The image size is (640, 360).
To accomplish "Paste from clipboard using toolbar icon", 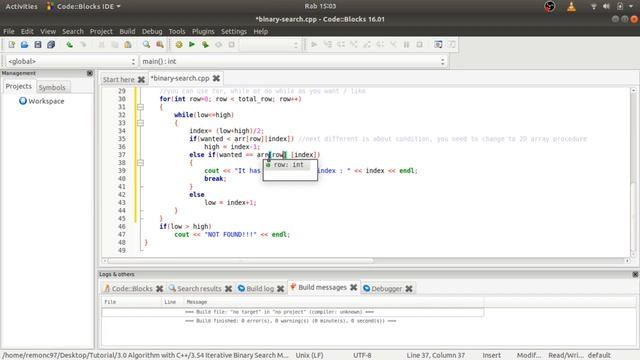I will tap(128, 44).
